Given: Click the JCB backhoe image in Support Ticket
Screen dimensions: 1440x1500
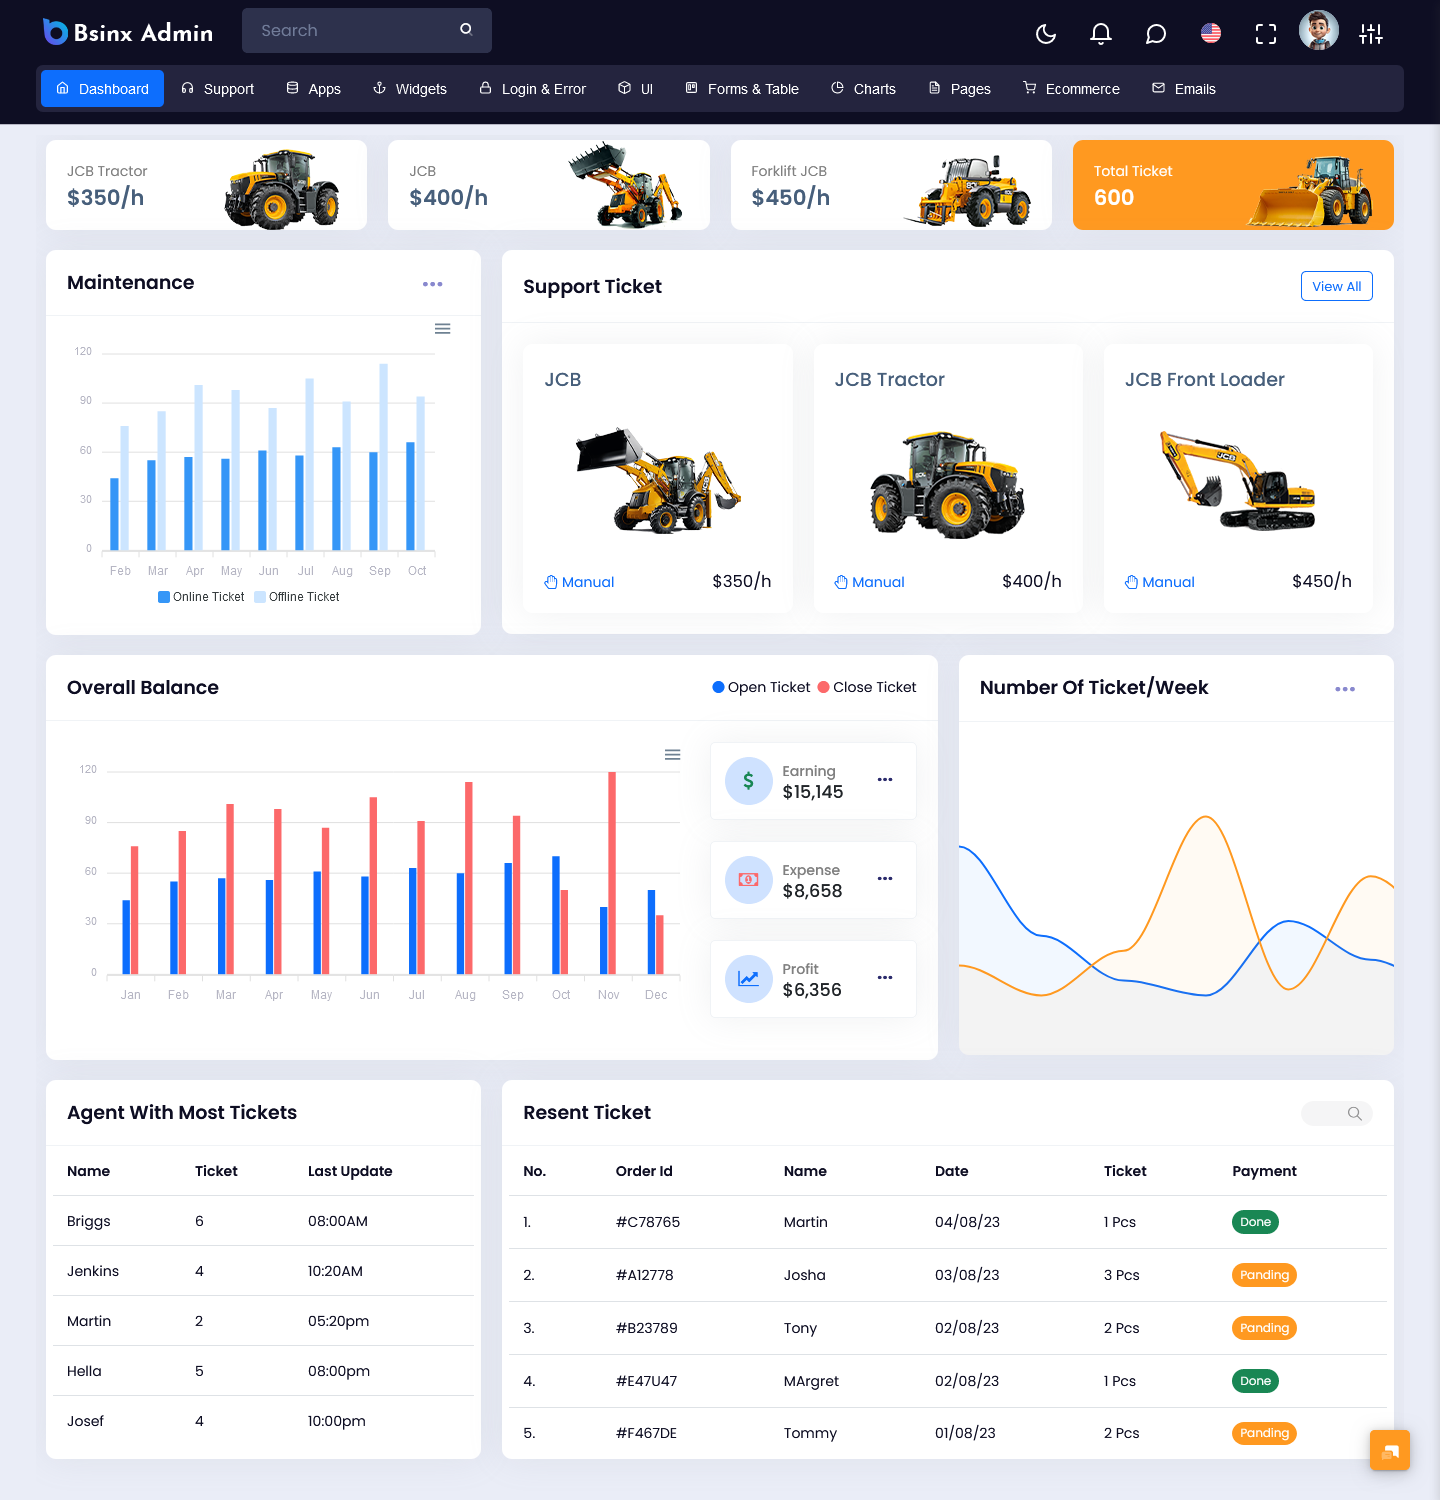Looking at the screenshot, I should tap(658, 480).
